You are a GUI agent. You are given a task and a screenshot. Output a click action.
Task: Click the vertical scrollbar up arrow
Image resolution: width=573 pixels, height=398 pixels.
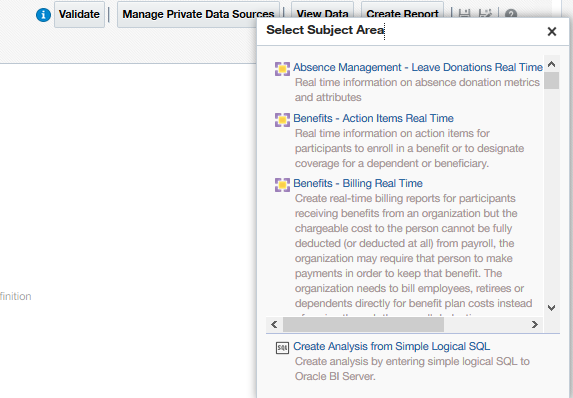[x=551, y=64]
